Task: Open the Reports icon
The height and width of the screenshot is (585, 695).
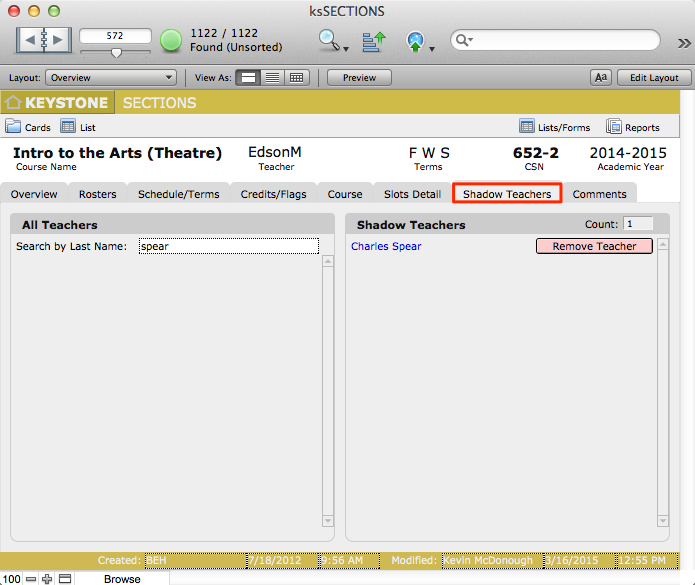Action: pyautogui.click(x=614, y=127)
